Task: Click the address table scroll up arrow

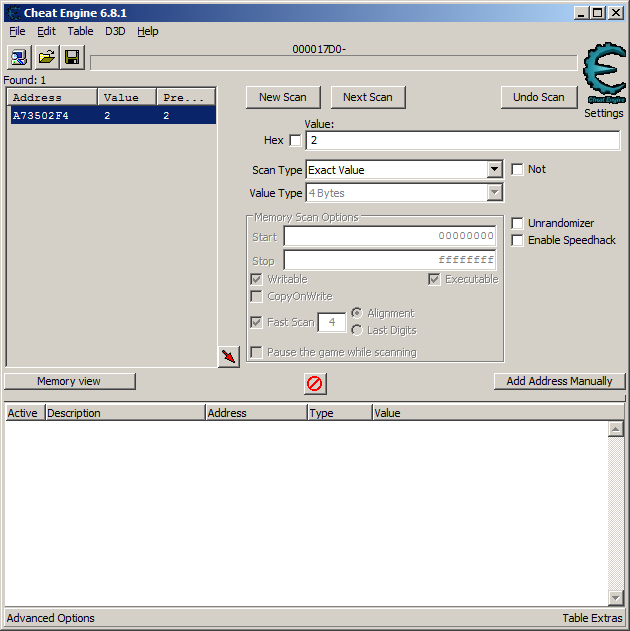Action: click(616, 429)
